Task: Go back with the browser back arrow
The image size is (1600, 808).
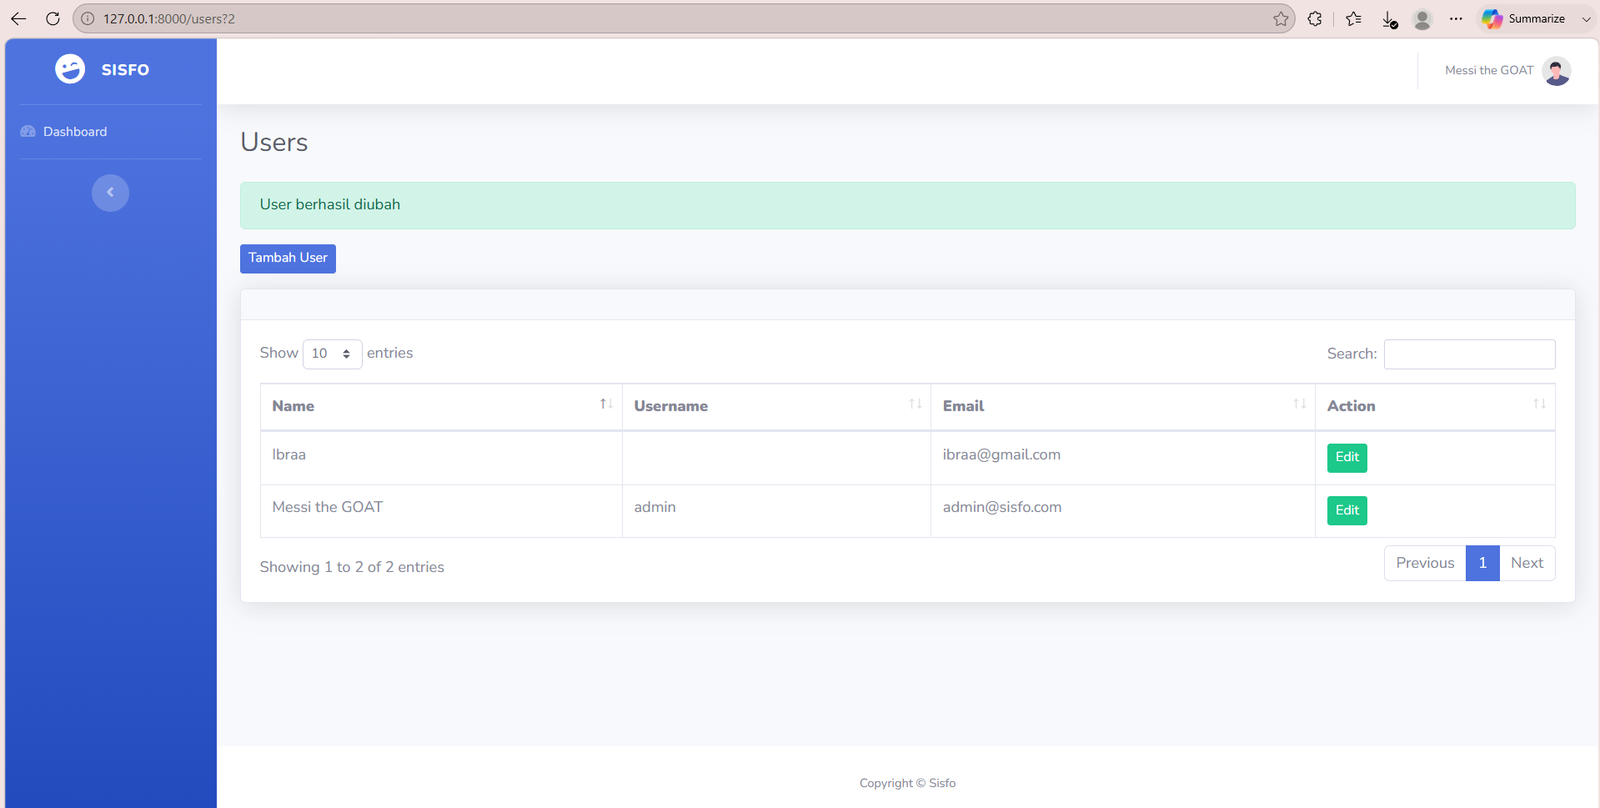Action: click(18, 18)
